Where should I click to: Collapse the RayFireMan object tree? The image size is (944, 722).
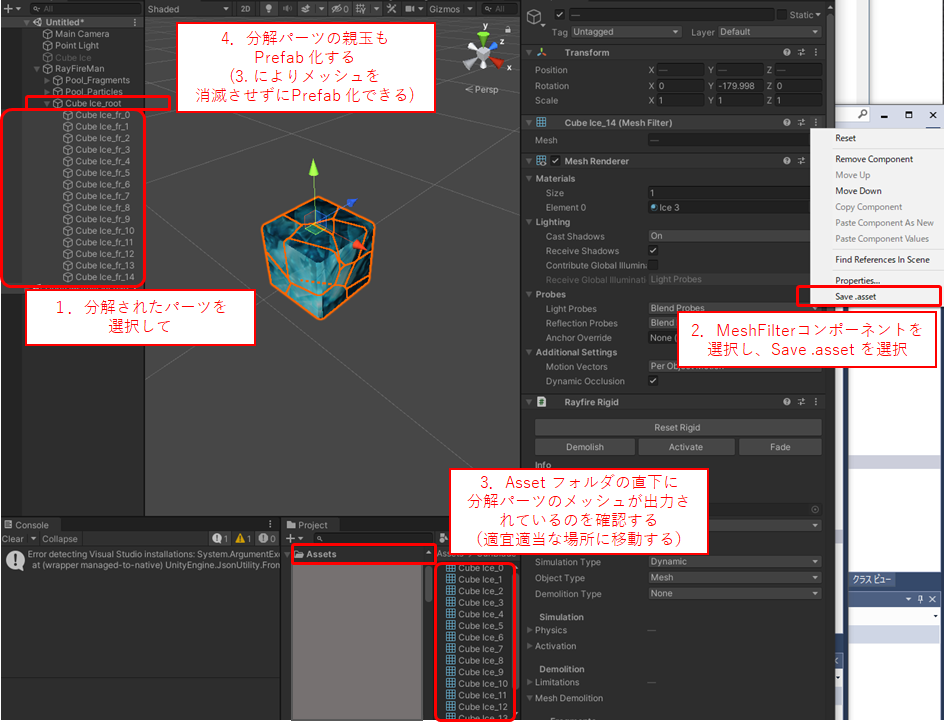click(37, 69)
